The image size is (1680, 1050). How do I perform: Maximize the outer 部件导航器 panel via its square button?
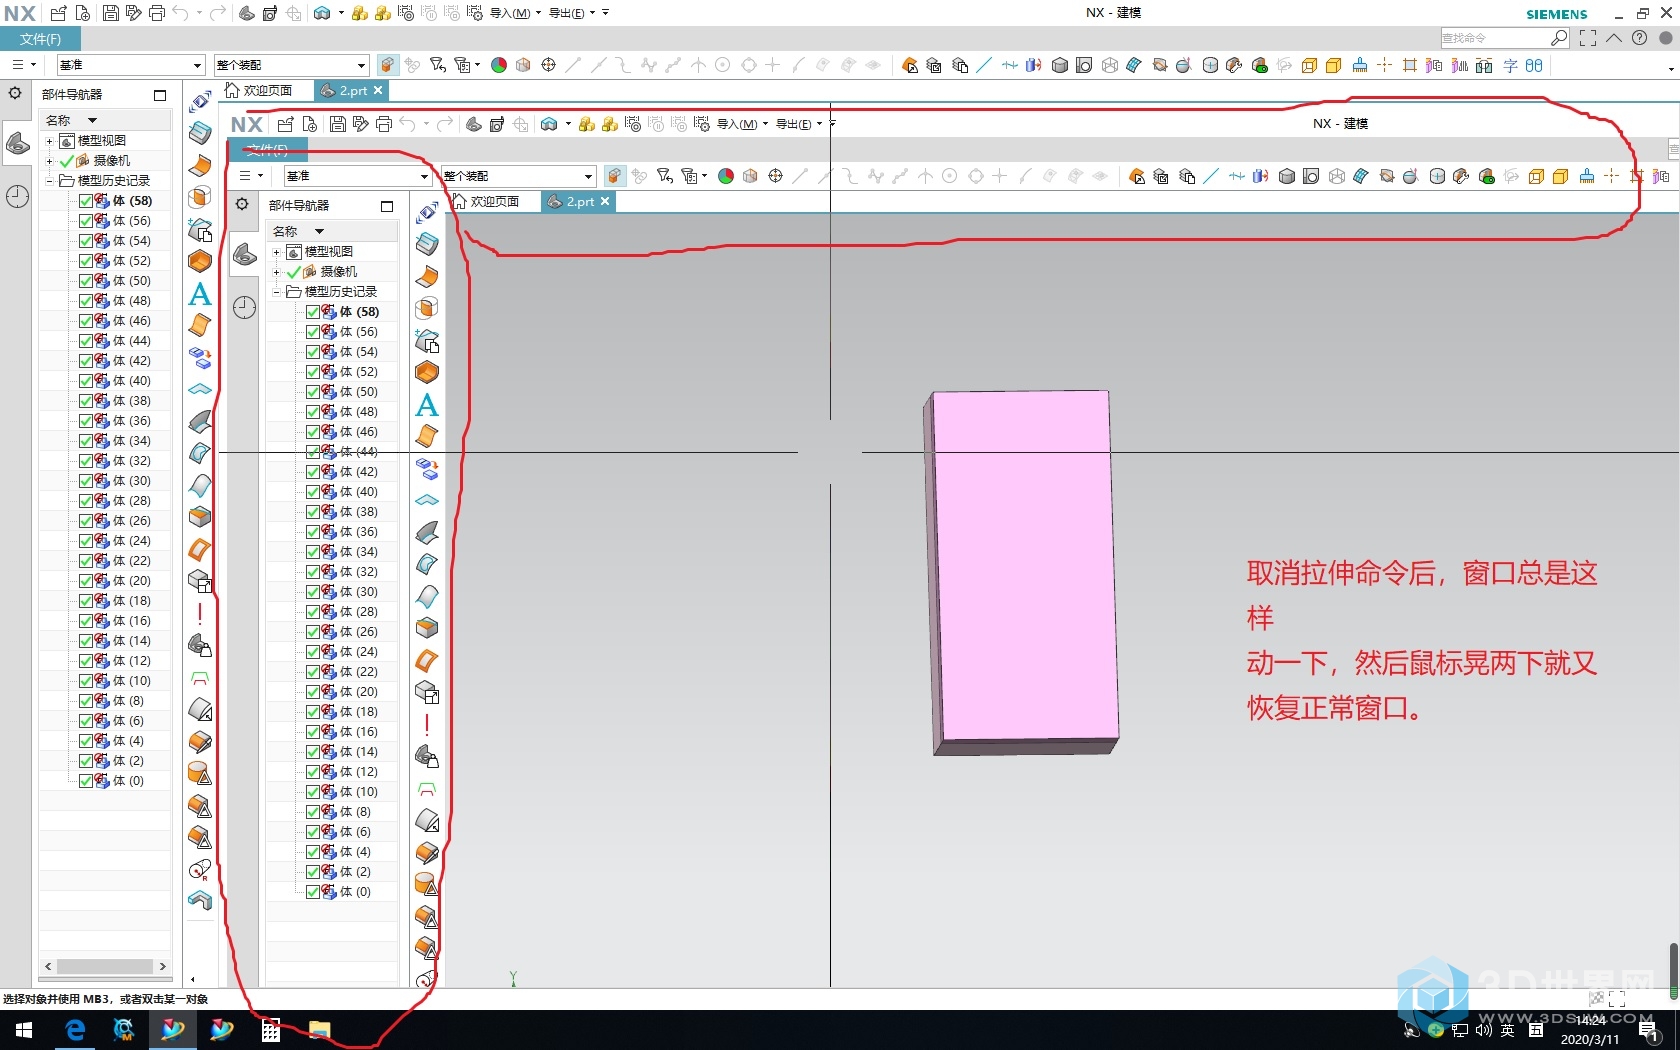click(x=160, y=95)
